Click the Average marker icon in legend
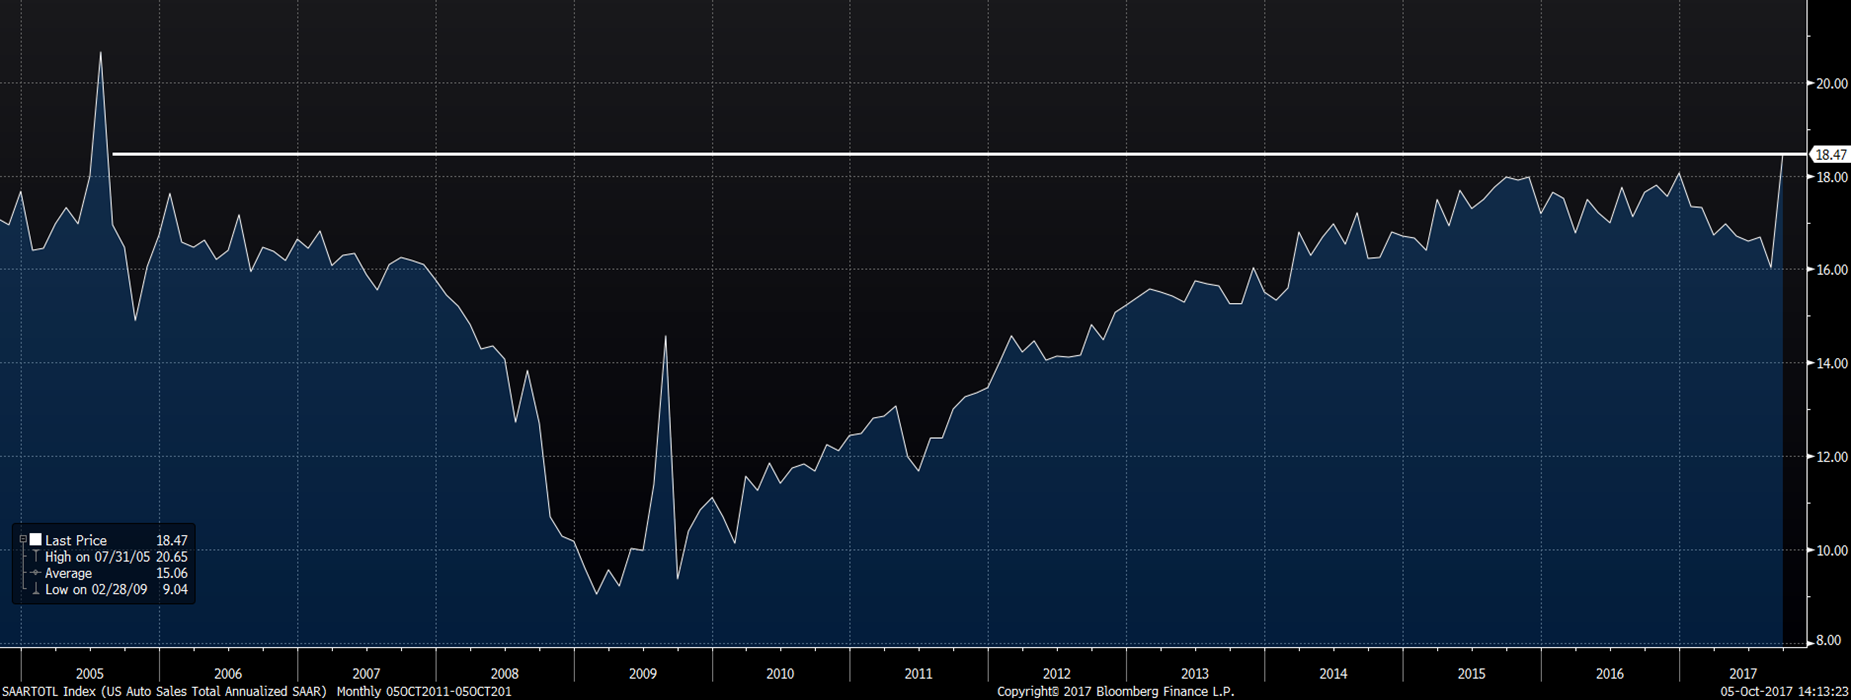The image size is (1851, 700). [36, 573]
